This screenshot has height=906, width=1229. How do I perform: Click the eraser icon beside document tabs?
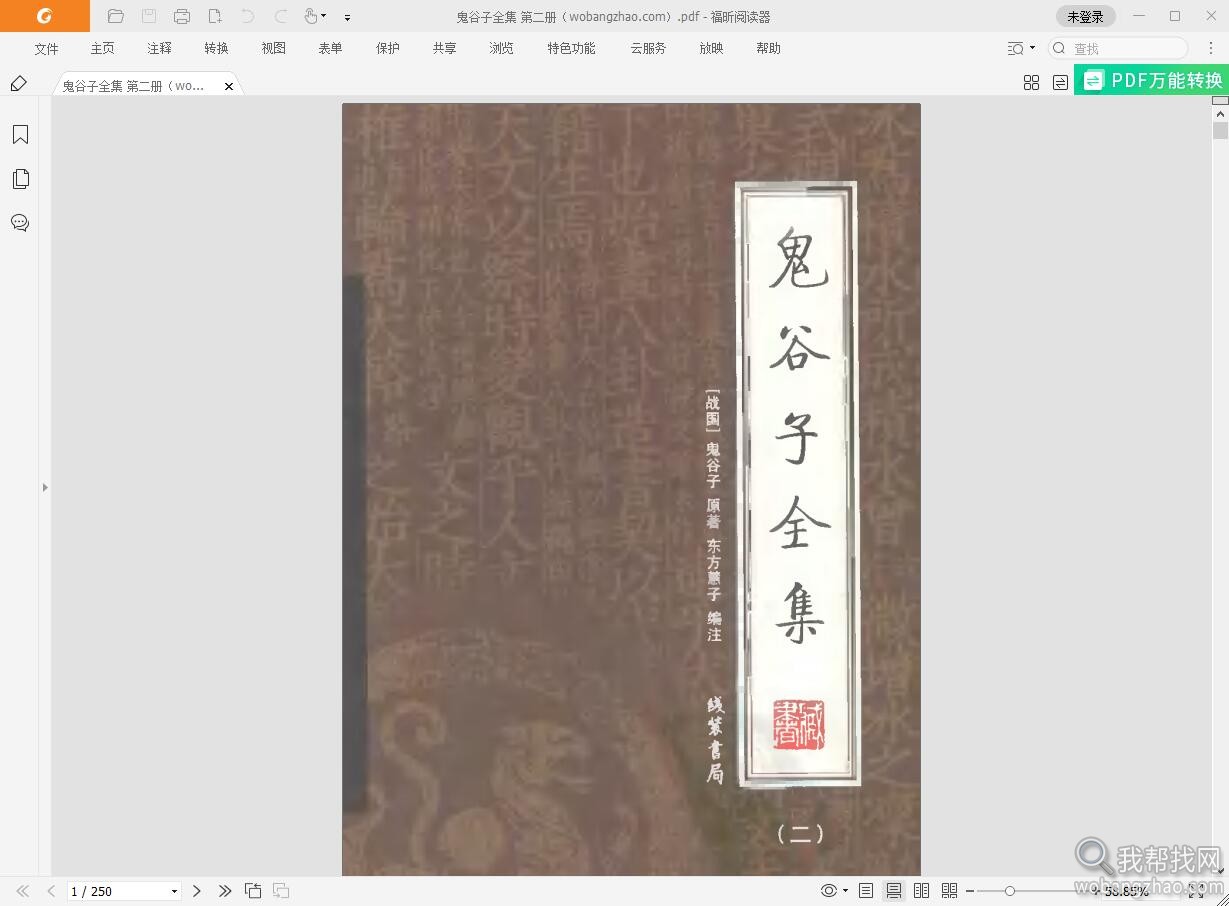tap(19, 84)
